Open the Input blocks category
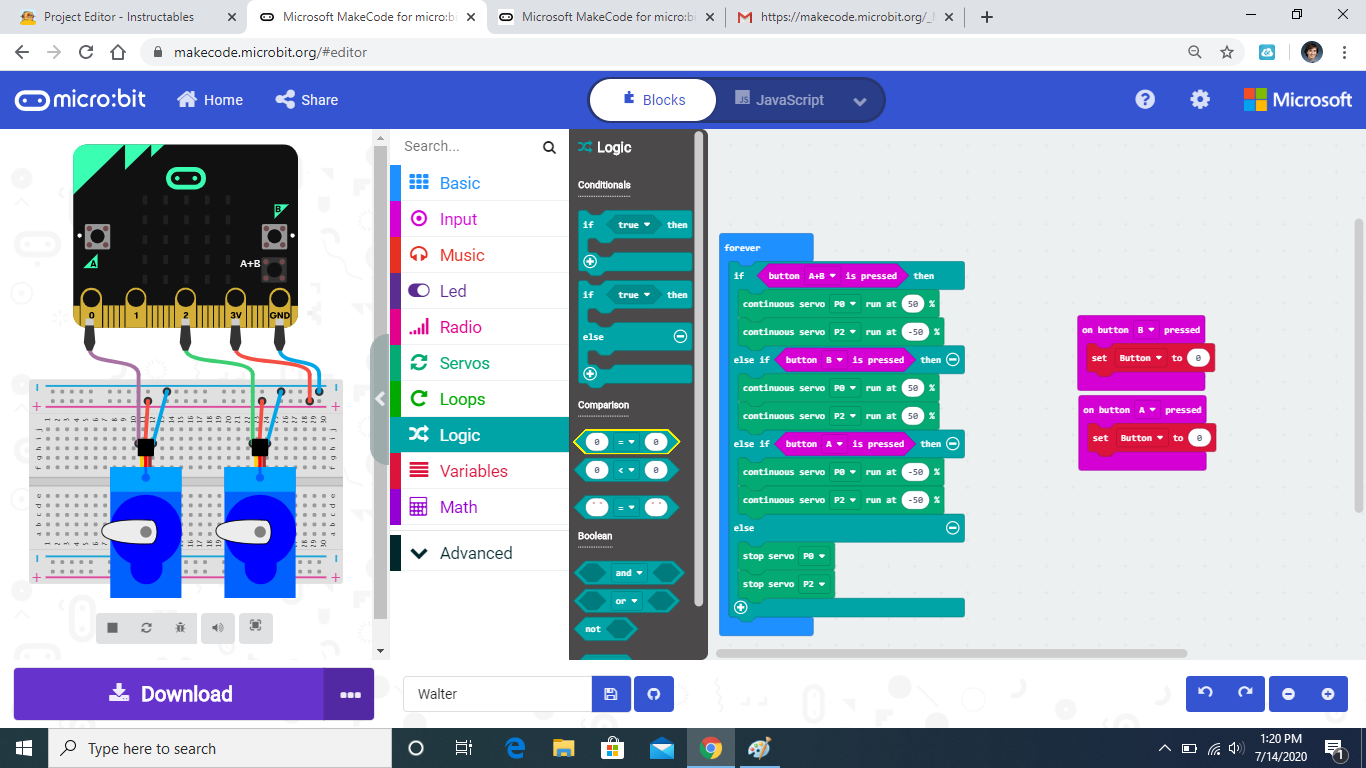 [479, 219]
